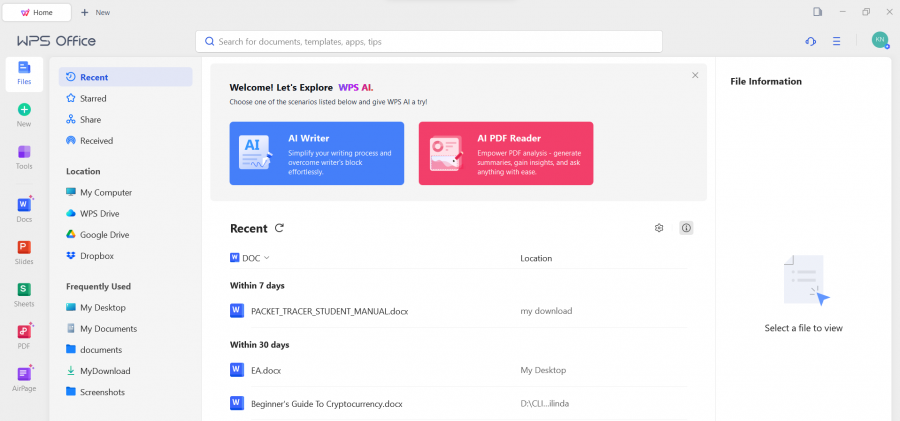
Task: Launch the AI Writer card
Action: point(317,153)
